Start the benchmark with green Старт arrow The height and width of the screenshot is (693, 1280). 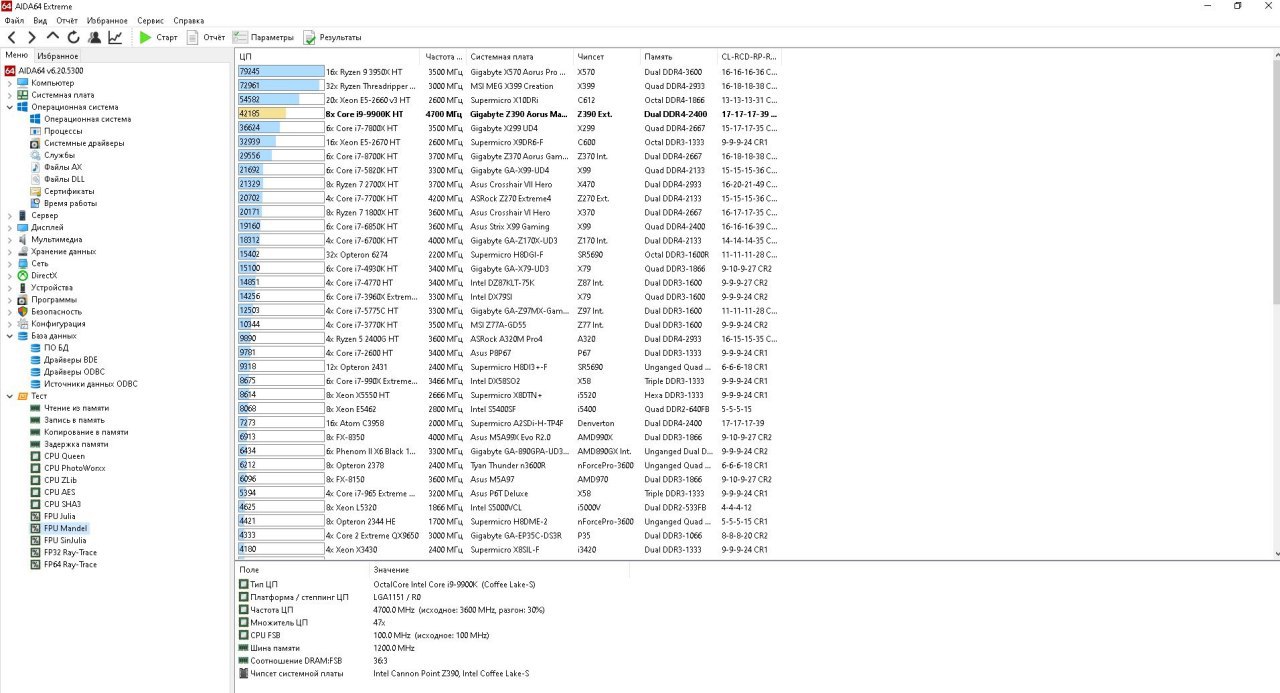point(158,37)
